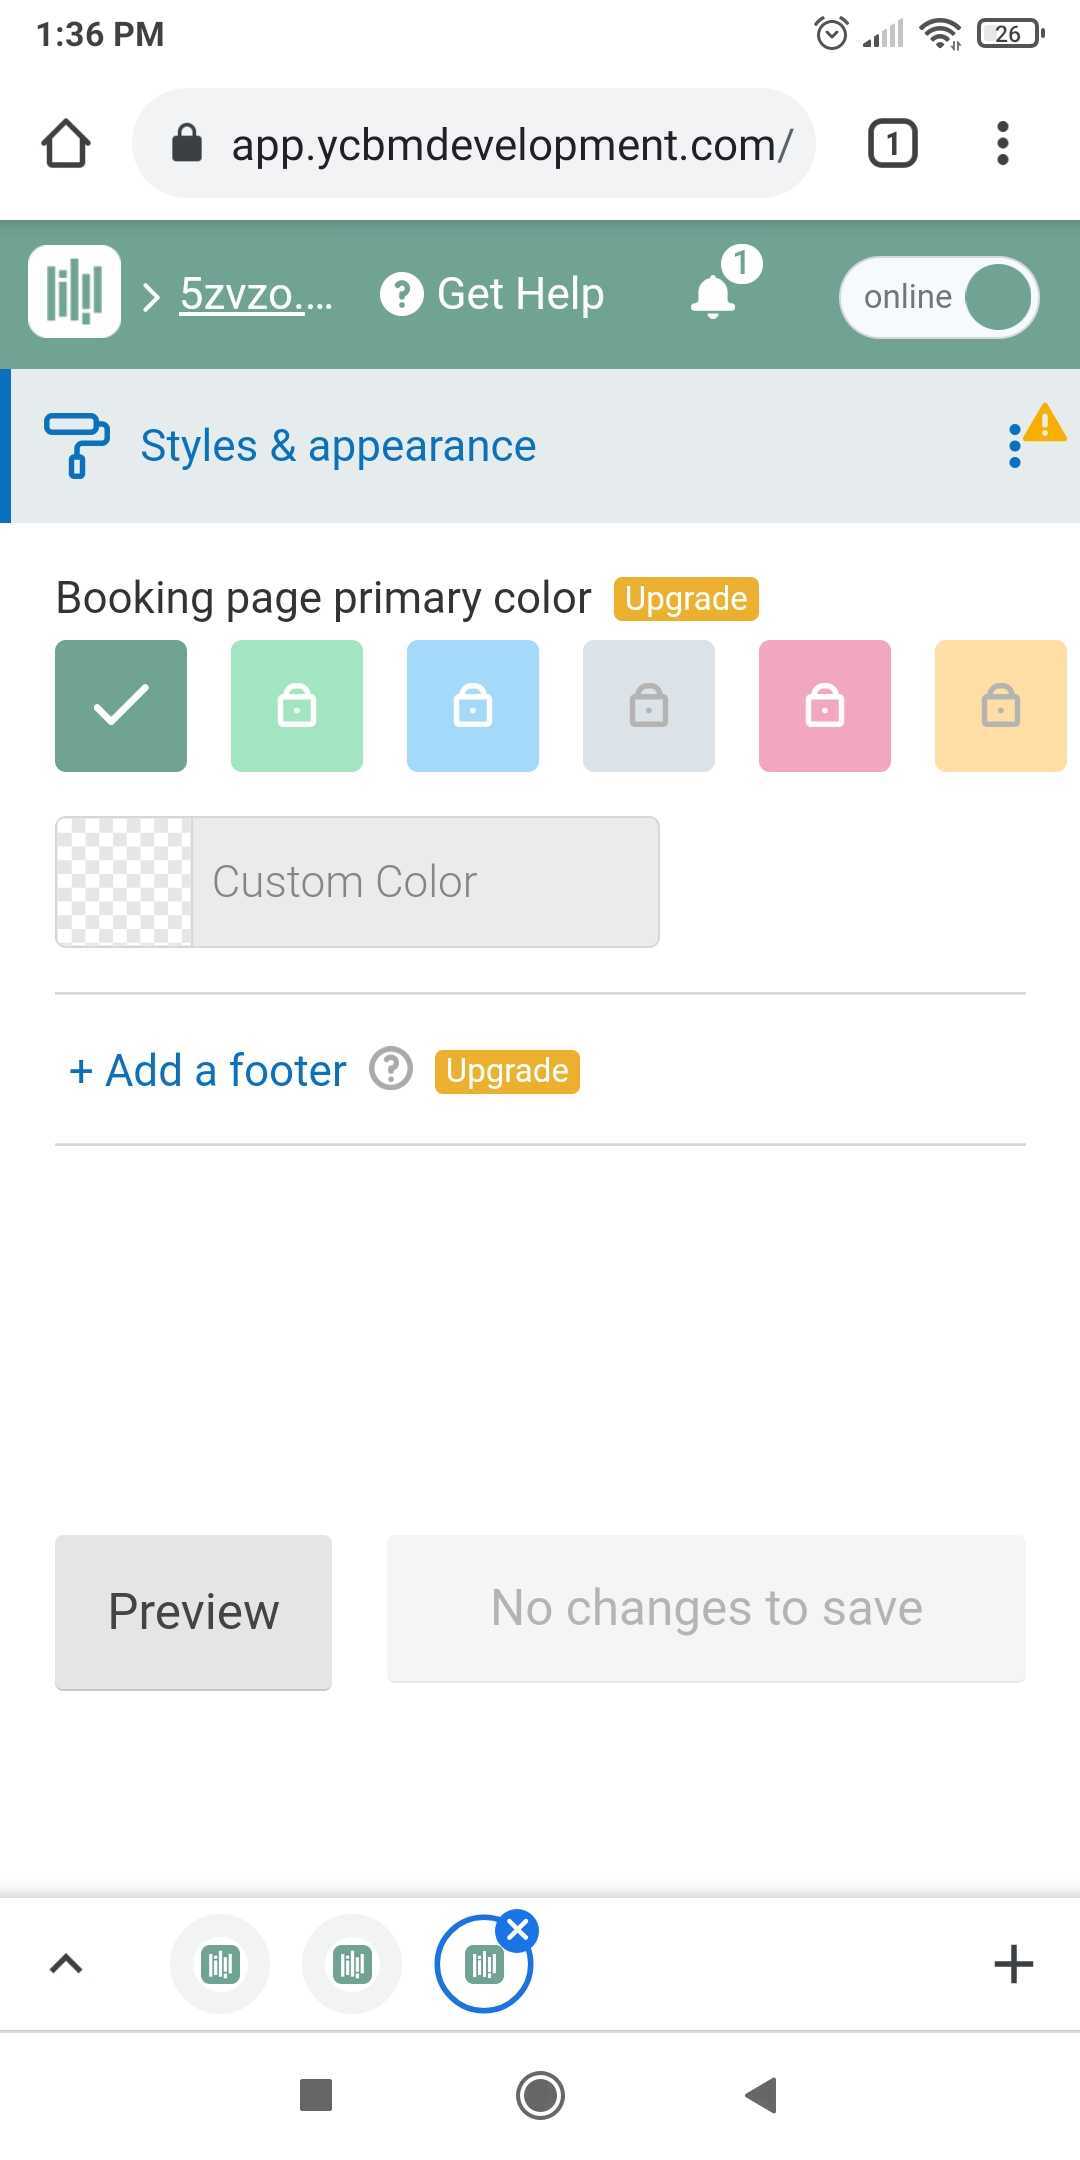The width and height of the screenshot is (1080, 2160).
Task: Switch to the second tab group thumbnail
Action: pyautogui.click(x=352, y=1964)
